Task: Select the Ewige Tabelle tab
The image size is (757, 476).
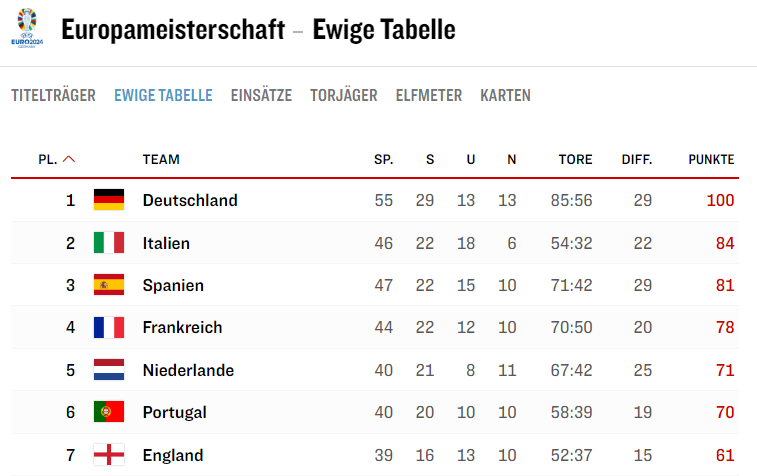Action: (163, 96)
